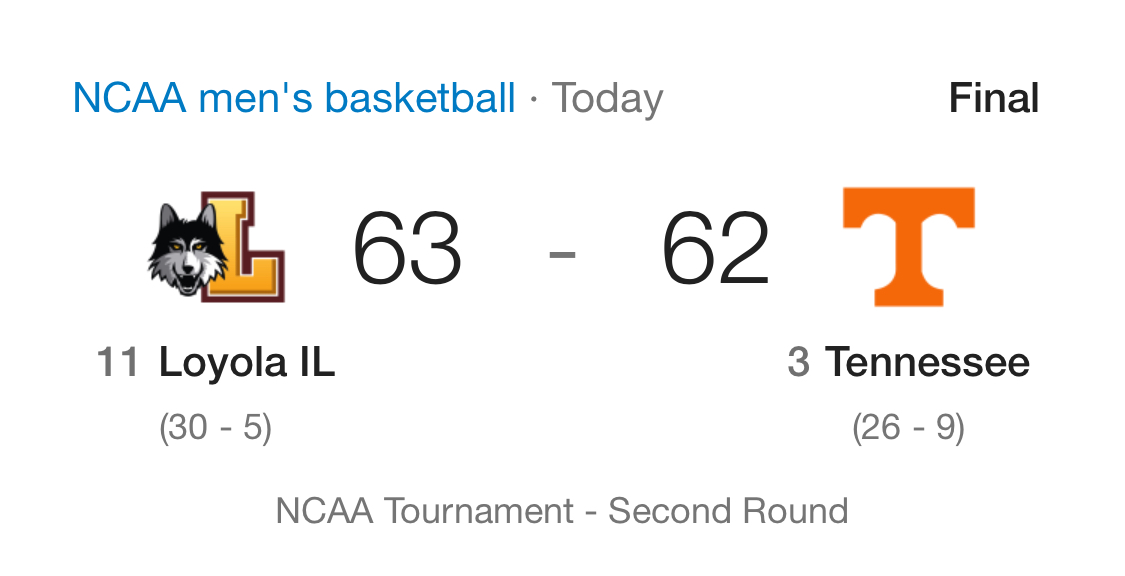Screen dimensions: 1125x576
Task: Click the wolf face in Loyola logo
Action: click(185, 250)
